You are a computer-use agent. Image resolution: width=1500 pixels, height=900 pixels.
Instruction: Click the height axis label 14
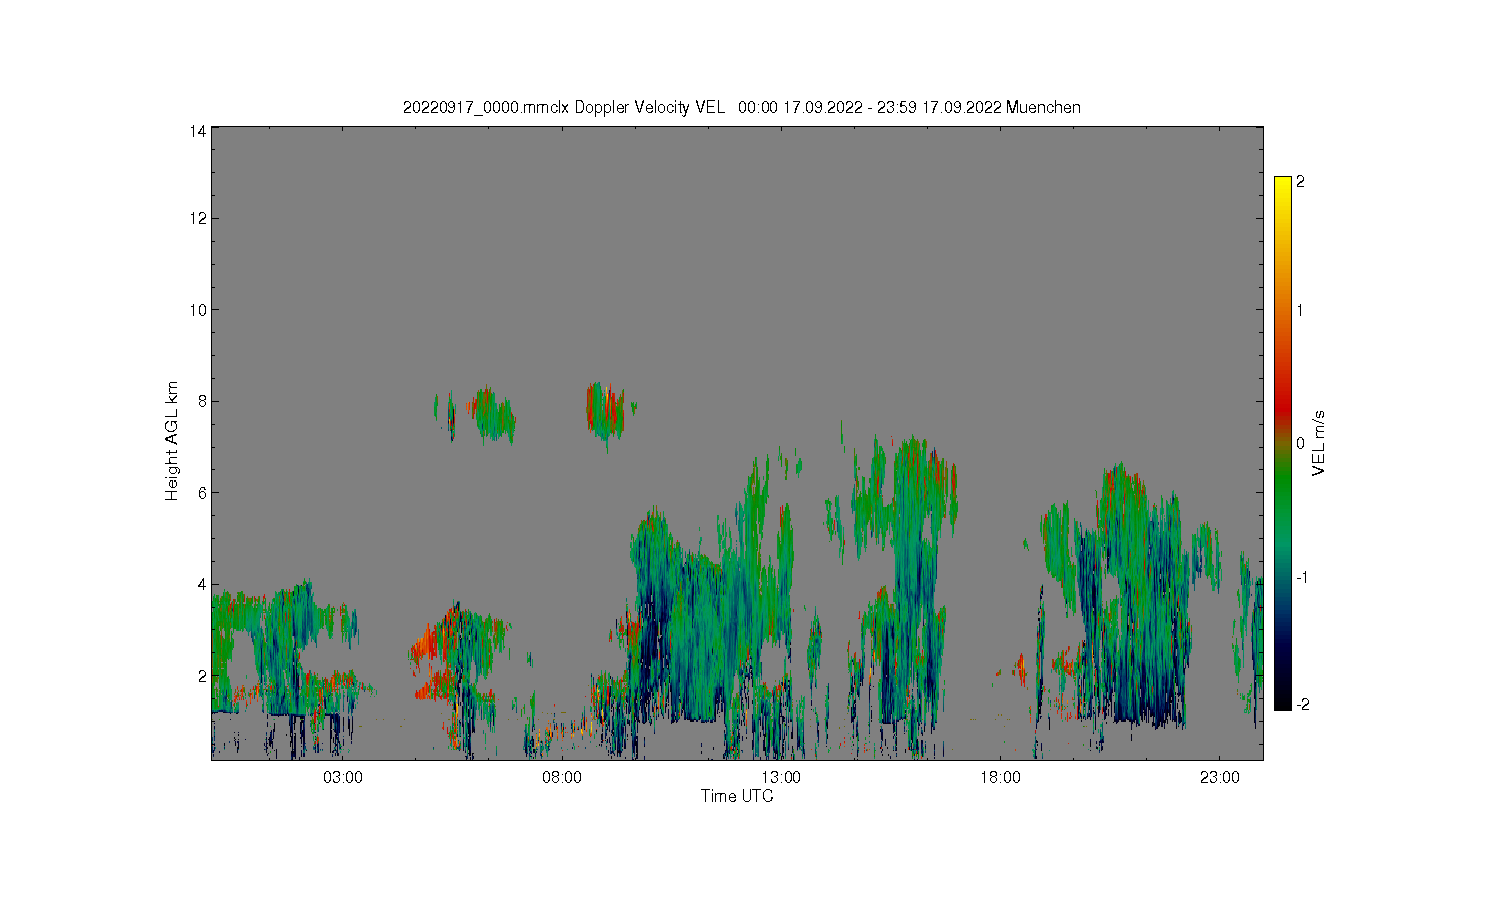tap(198, 131)
